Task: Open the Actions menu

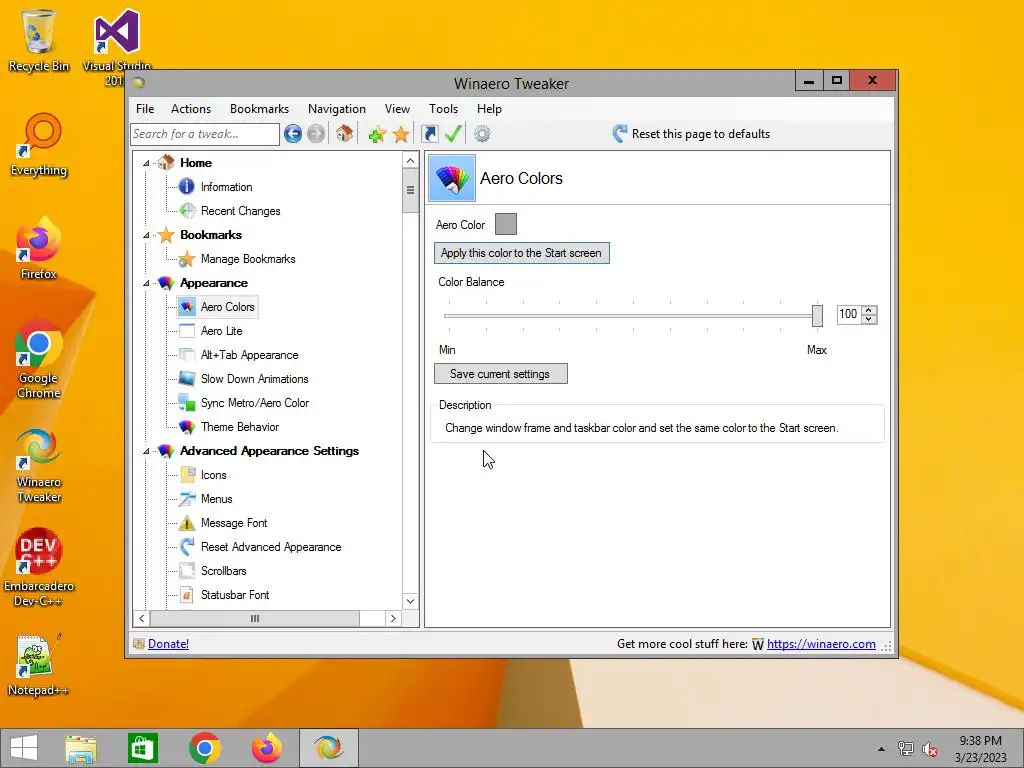Action: pos(191,109)
